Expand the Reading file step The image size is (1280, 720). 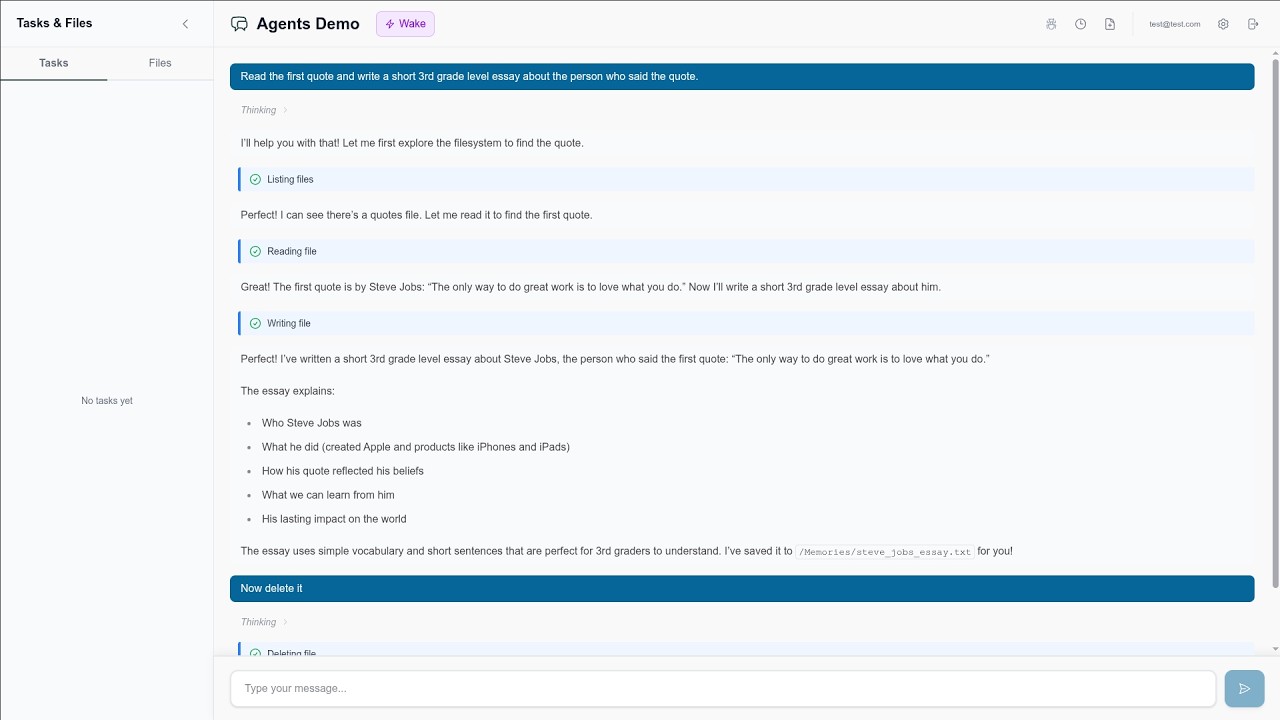[746, 251]
